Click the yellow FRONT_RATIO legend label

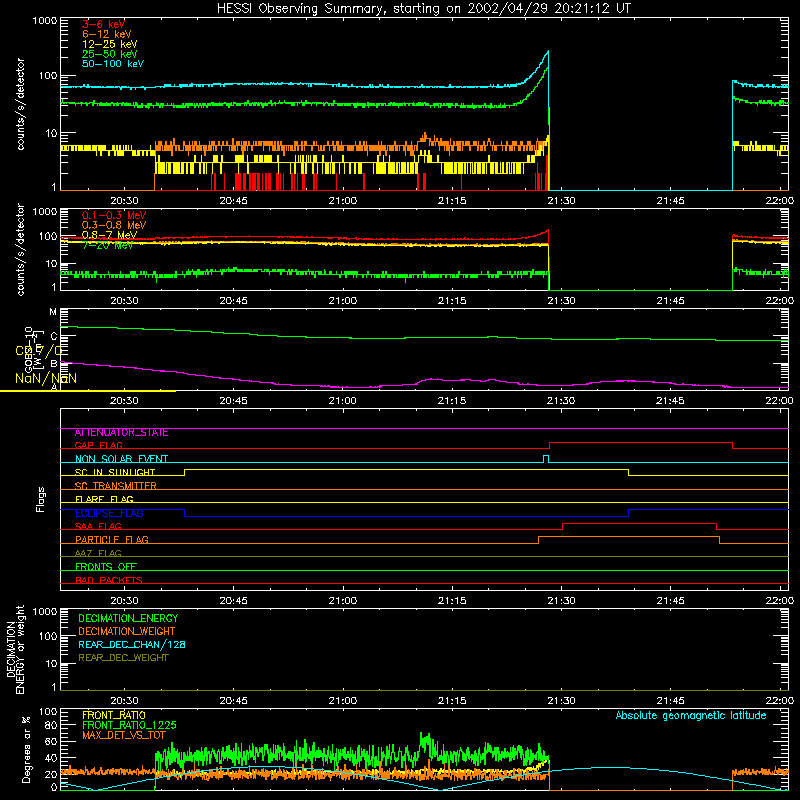[x=114, y=715]
